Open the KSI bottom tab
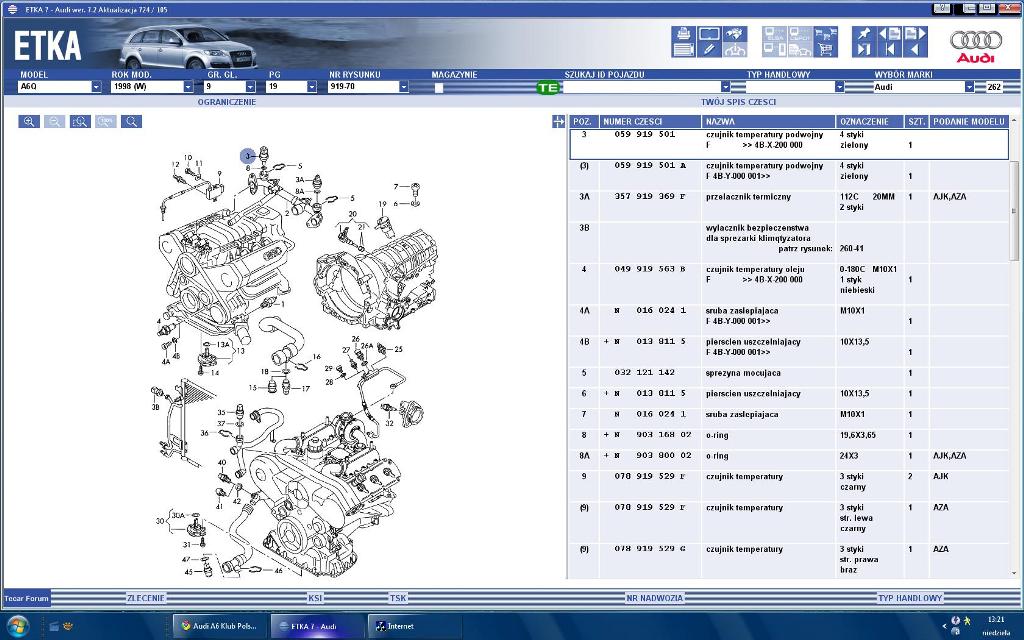This screenshot has height=640, width=1024. [315, 598]
